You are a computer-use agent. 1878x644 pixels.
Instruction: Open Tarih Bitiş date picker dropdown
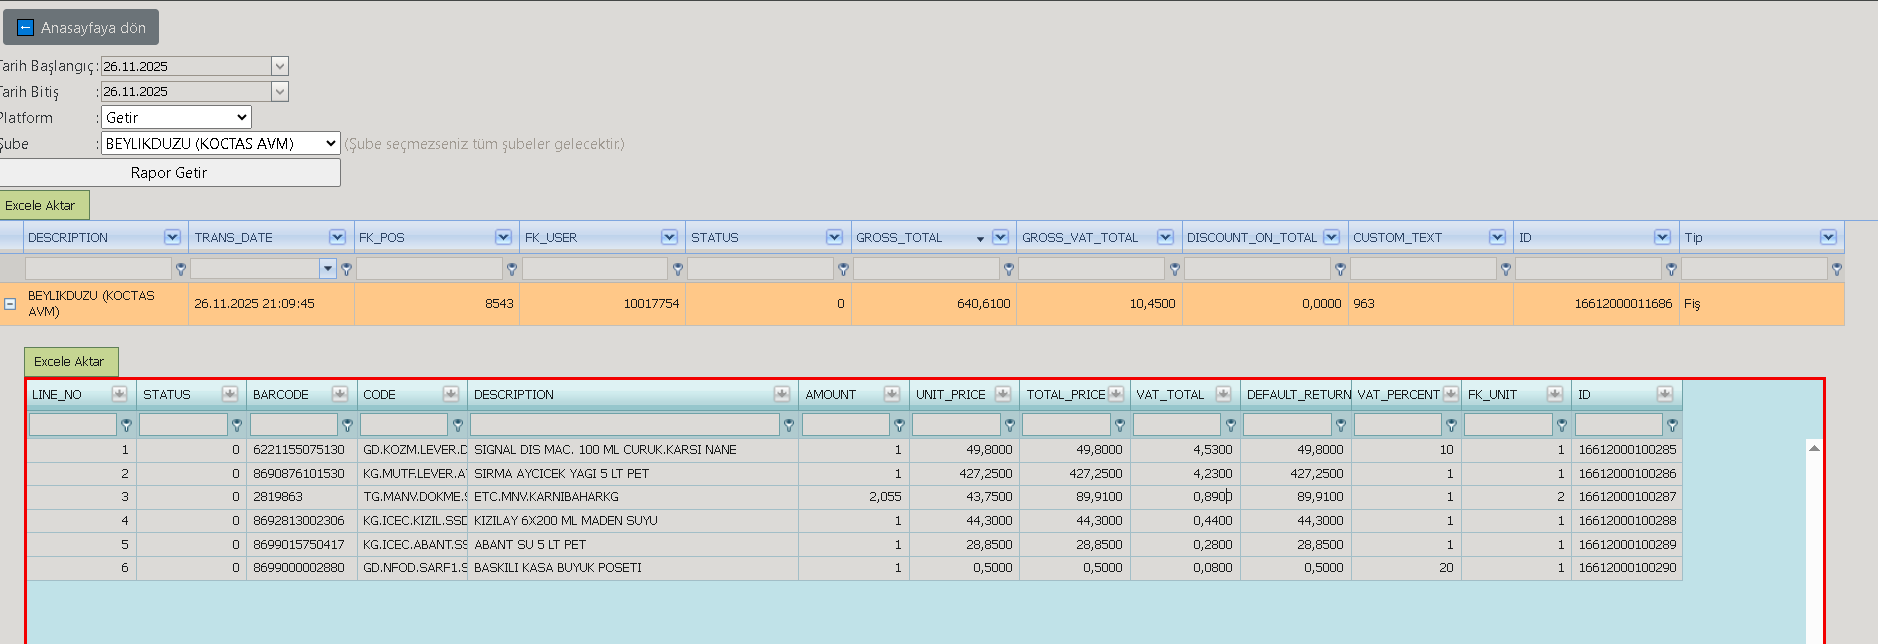[x=280, y=91]
